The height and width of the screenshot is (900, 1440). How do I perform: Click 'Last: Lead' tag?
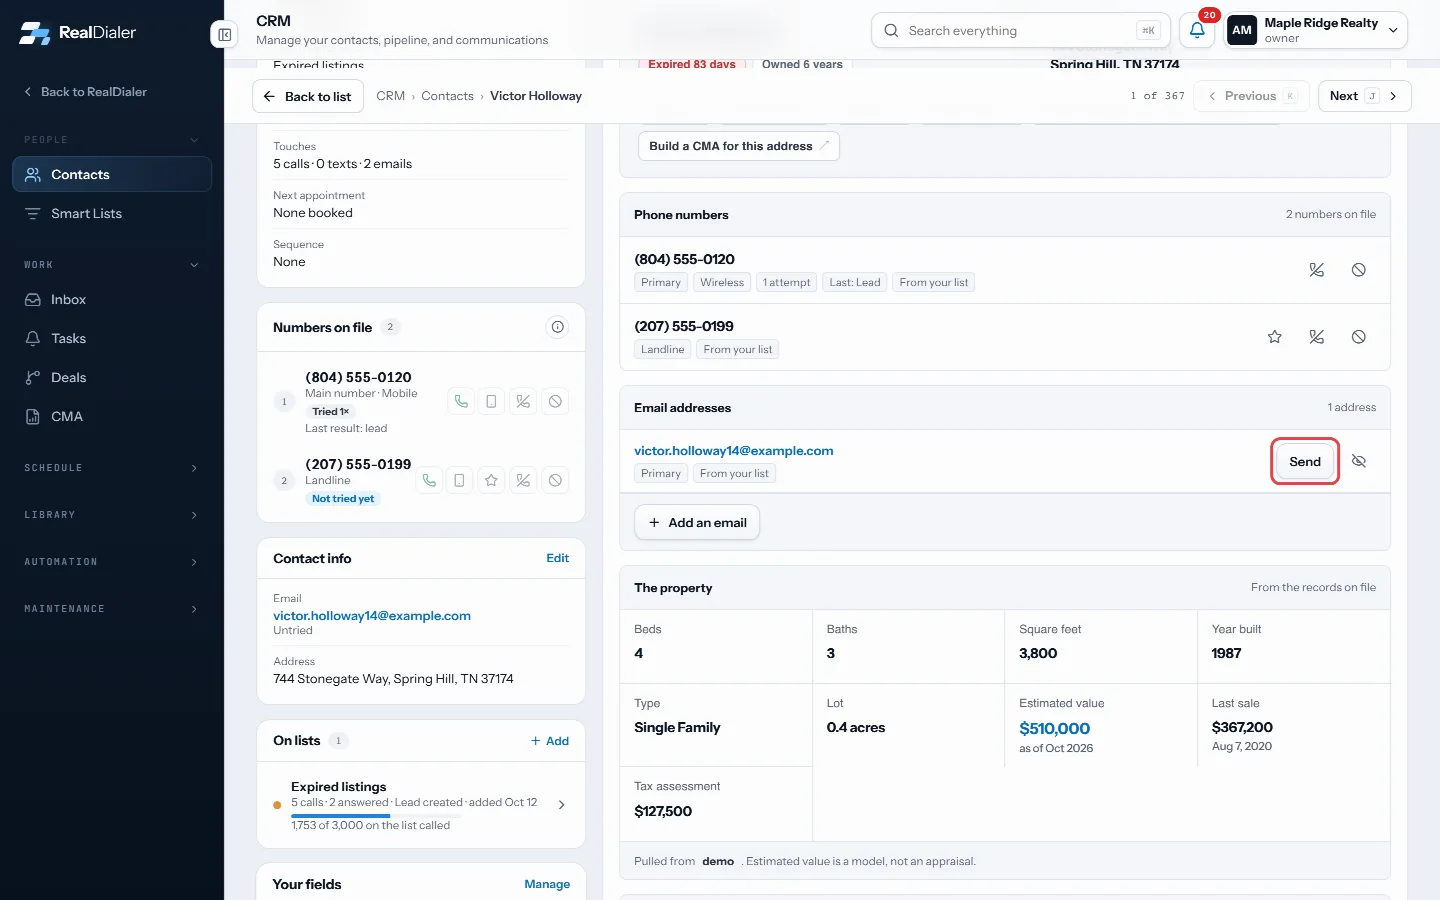pos(855,283)
